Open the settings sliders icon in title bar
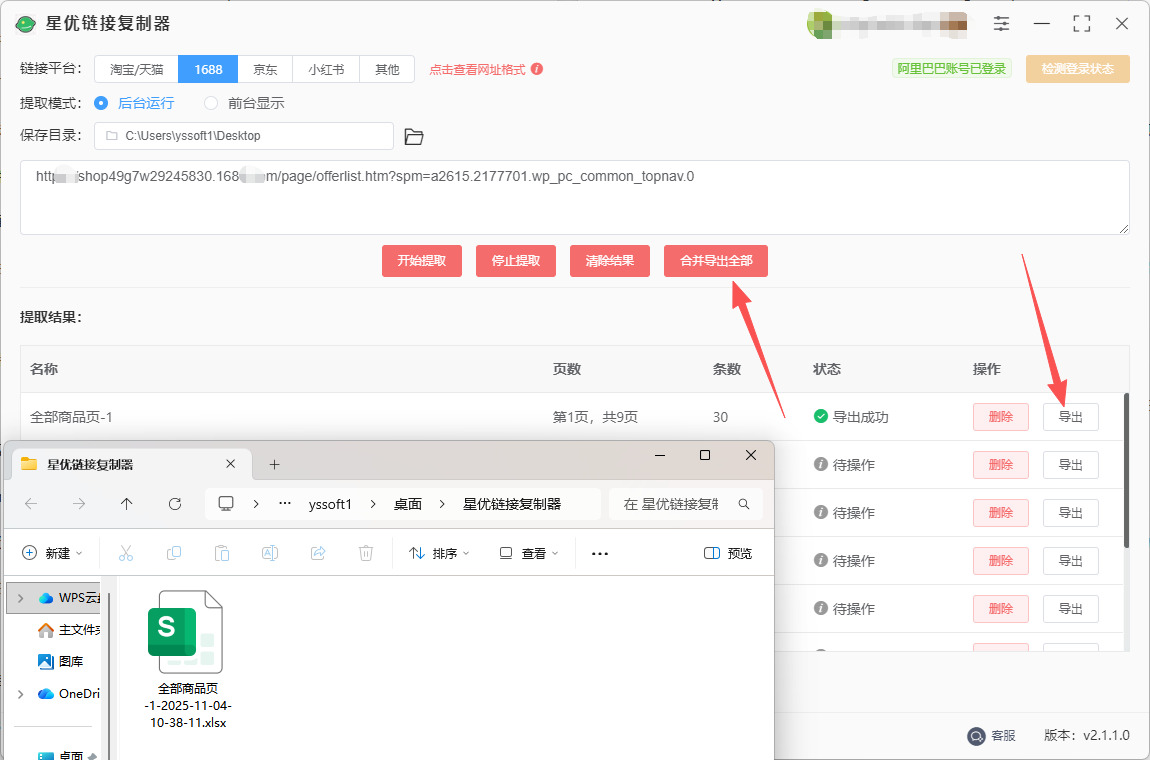 click(1001, 23)
